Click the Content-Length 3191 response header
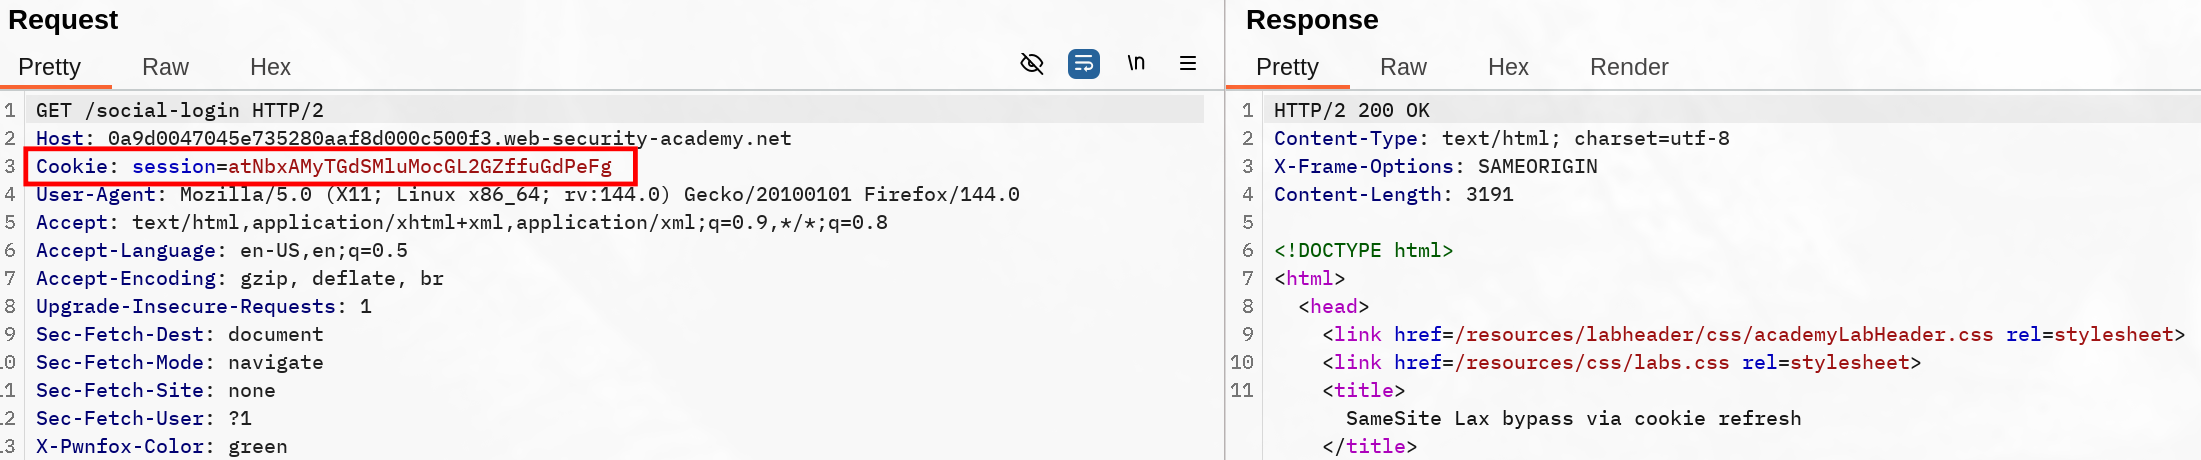 click(x=1393, y=194)
